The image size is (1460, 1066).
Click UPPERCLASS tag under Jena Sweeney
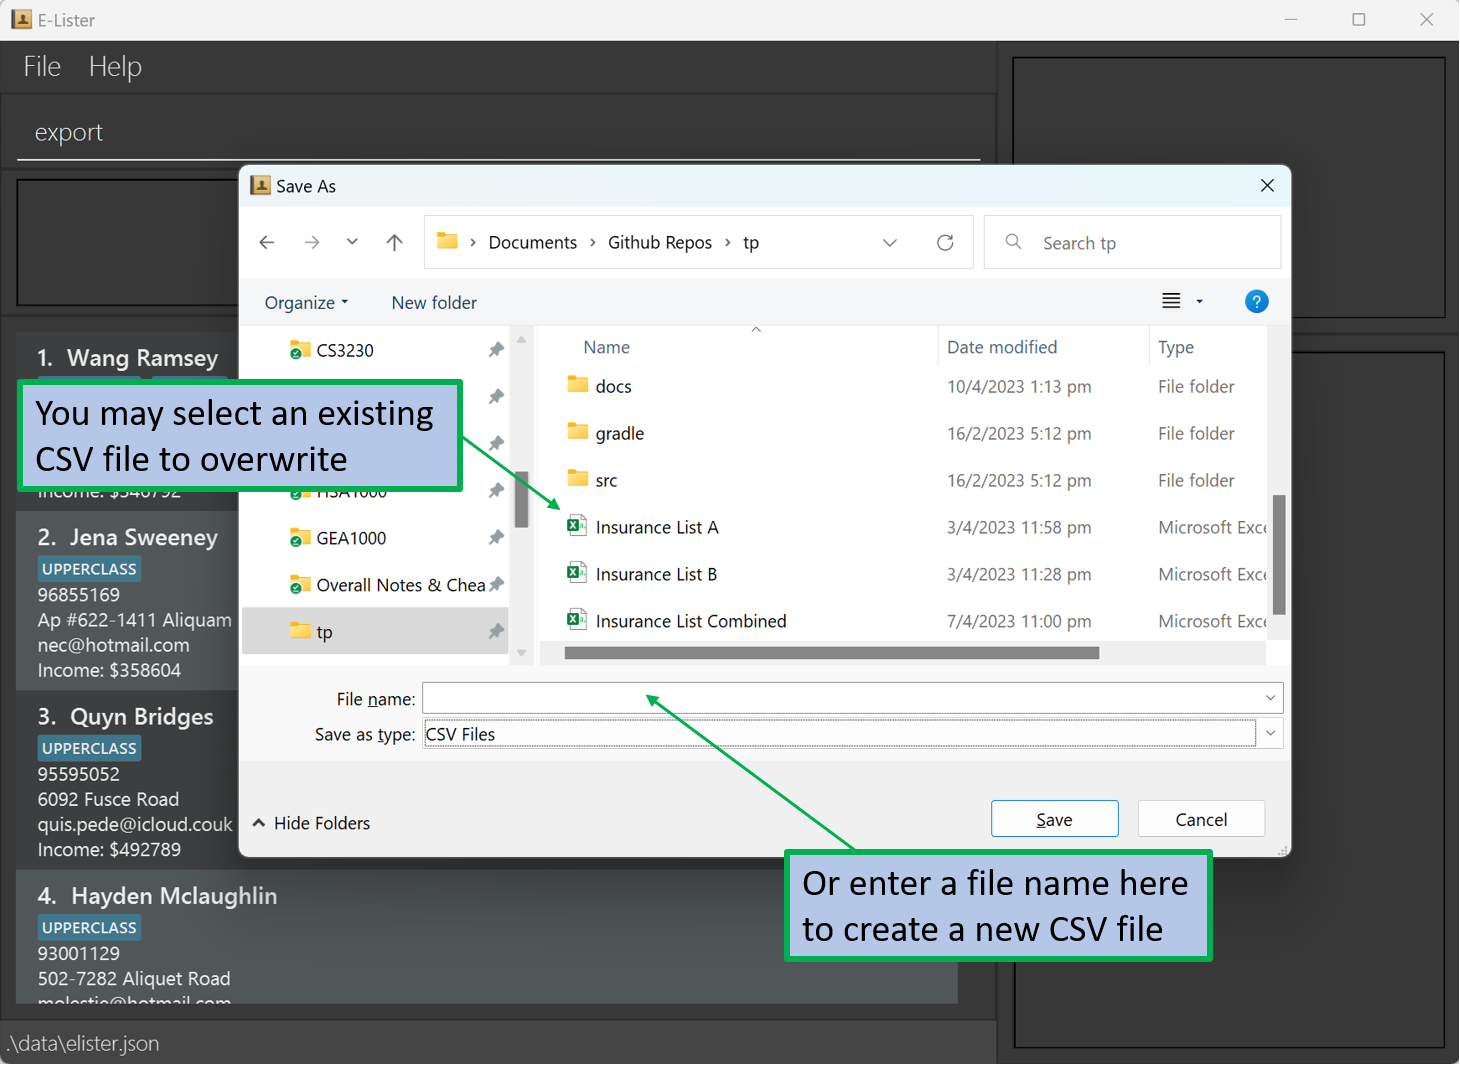(x=89, y=569)
